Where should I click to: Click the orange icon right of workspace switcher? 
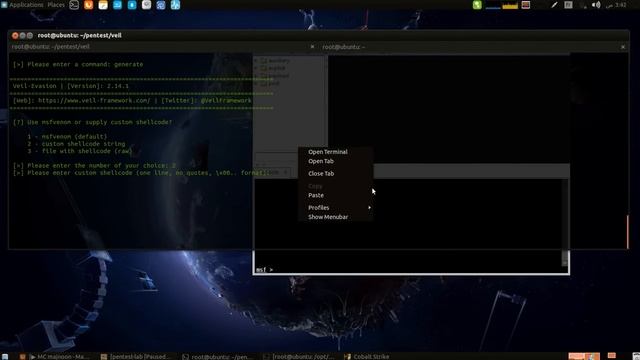point(611,356)
